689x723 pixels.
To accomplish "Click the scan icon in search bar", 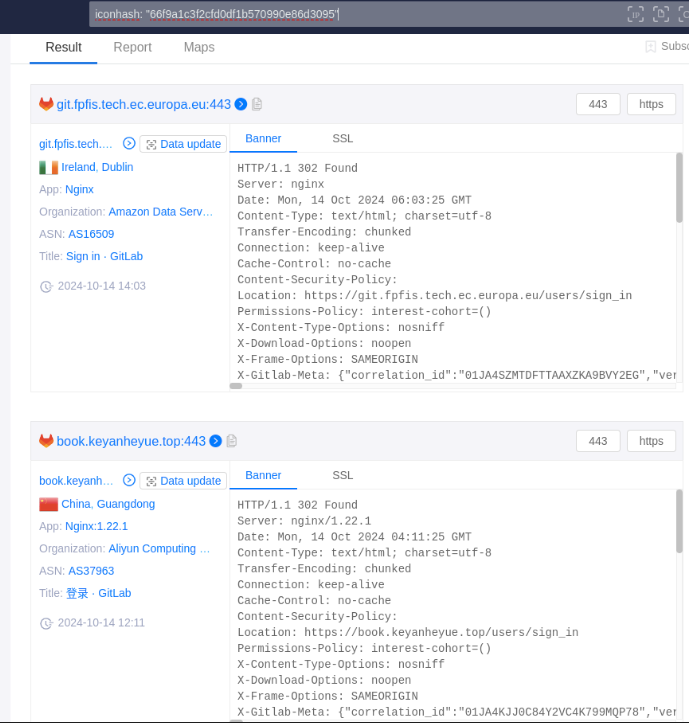I will (660, 14).
